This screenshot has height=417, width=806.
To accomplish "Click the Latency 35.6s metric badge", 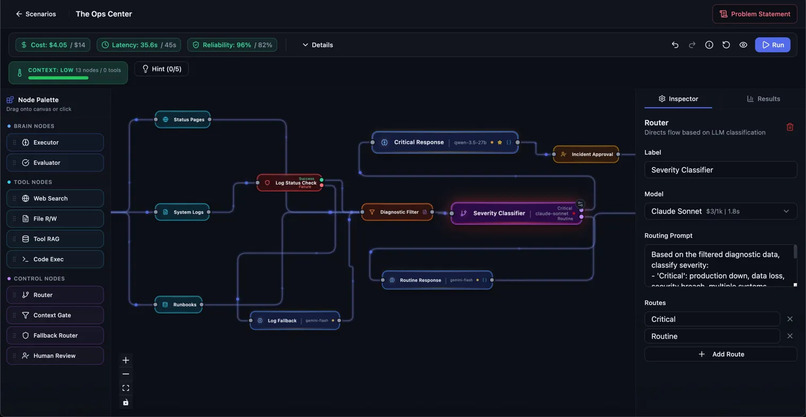I will tap(139, 45).
